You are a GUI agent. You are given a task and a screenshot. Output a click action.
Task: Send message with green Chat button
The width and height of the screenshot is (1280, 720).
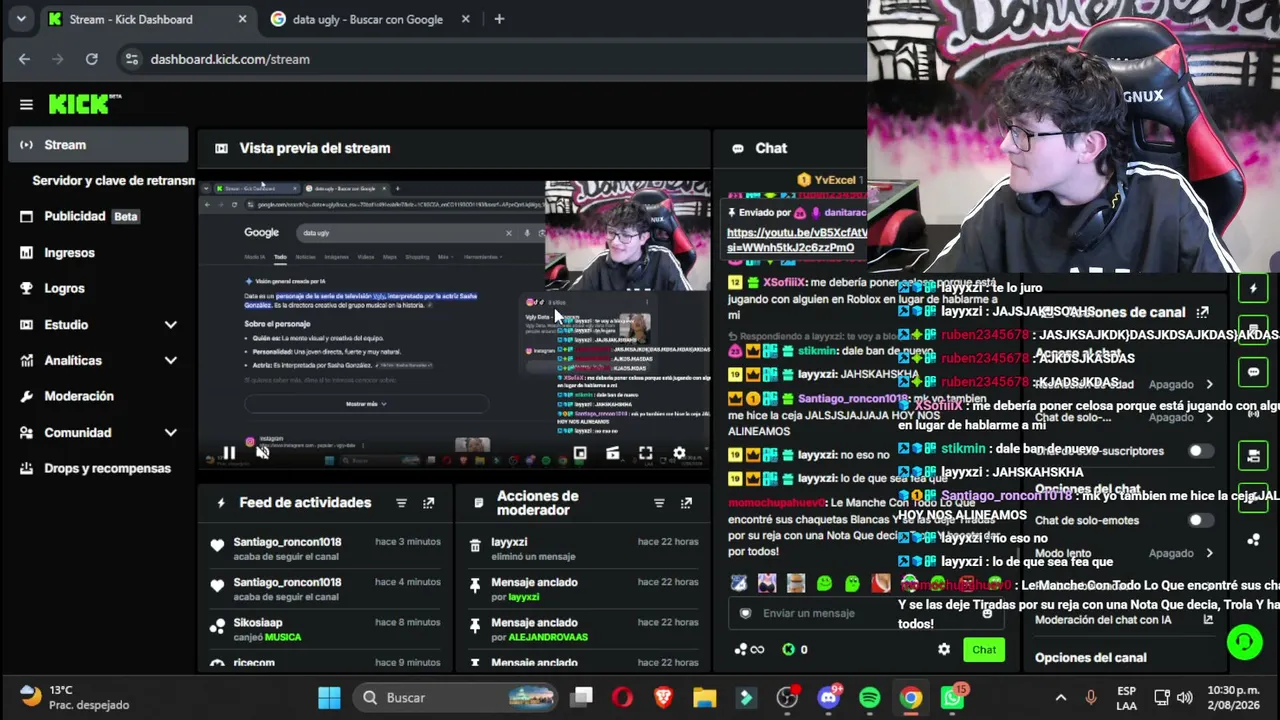click(x=984, y=650)
